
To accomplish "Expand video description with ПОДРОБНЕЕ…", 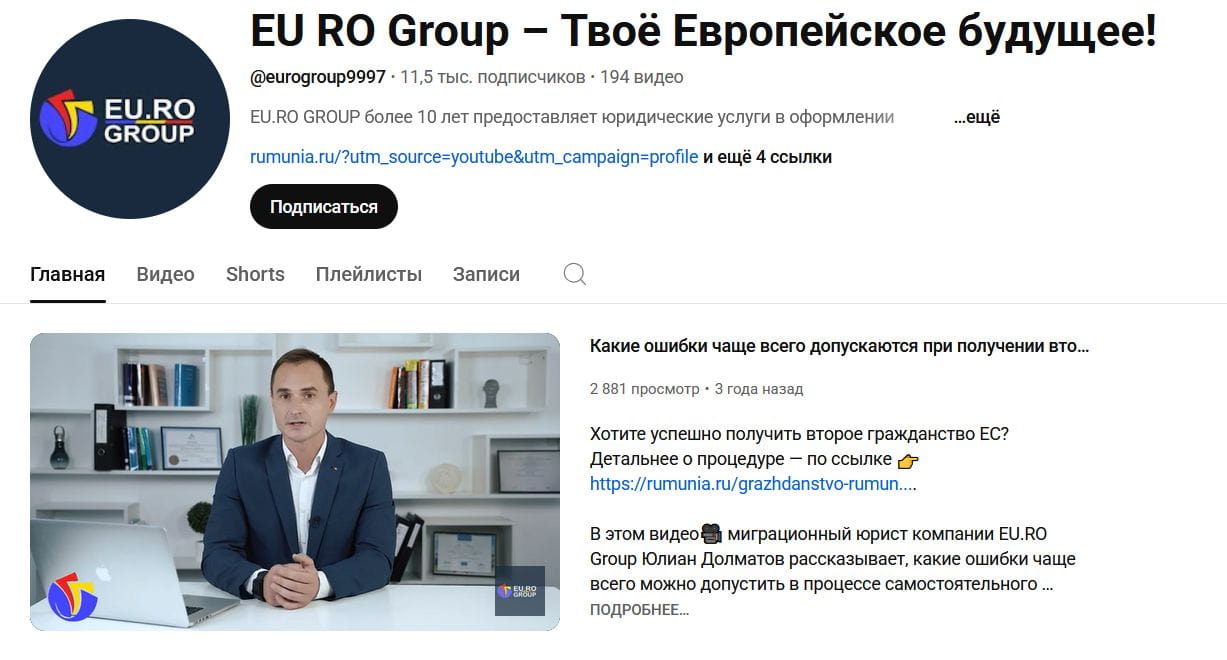I will 639,609.
